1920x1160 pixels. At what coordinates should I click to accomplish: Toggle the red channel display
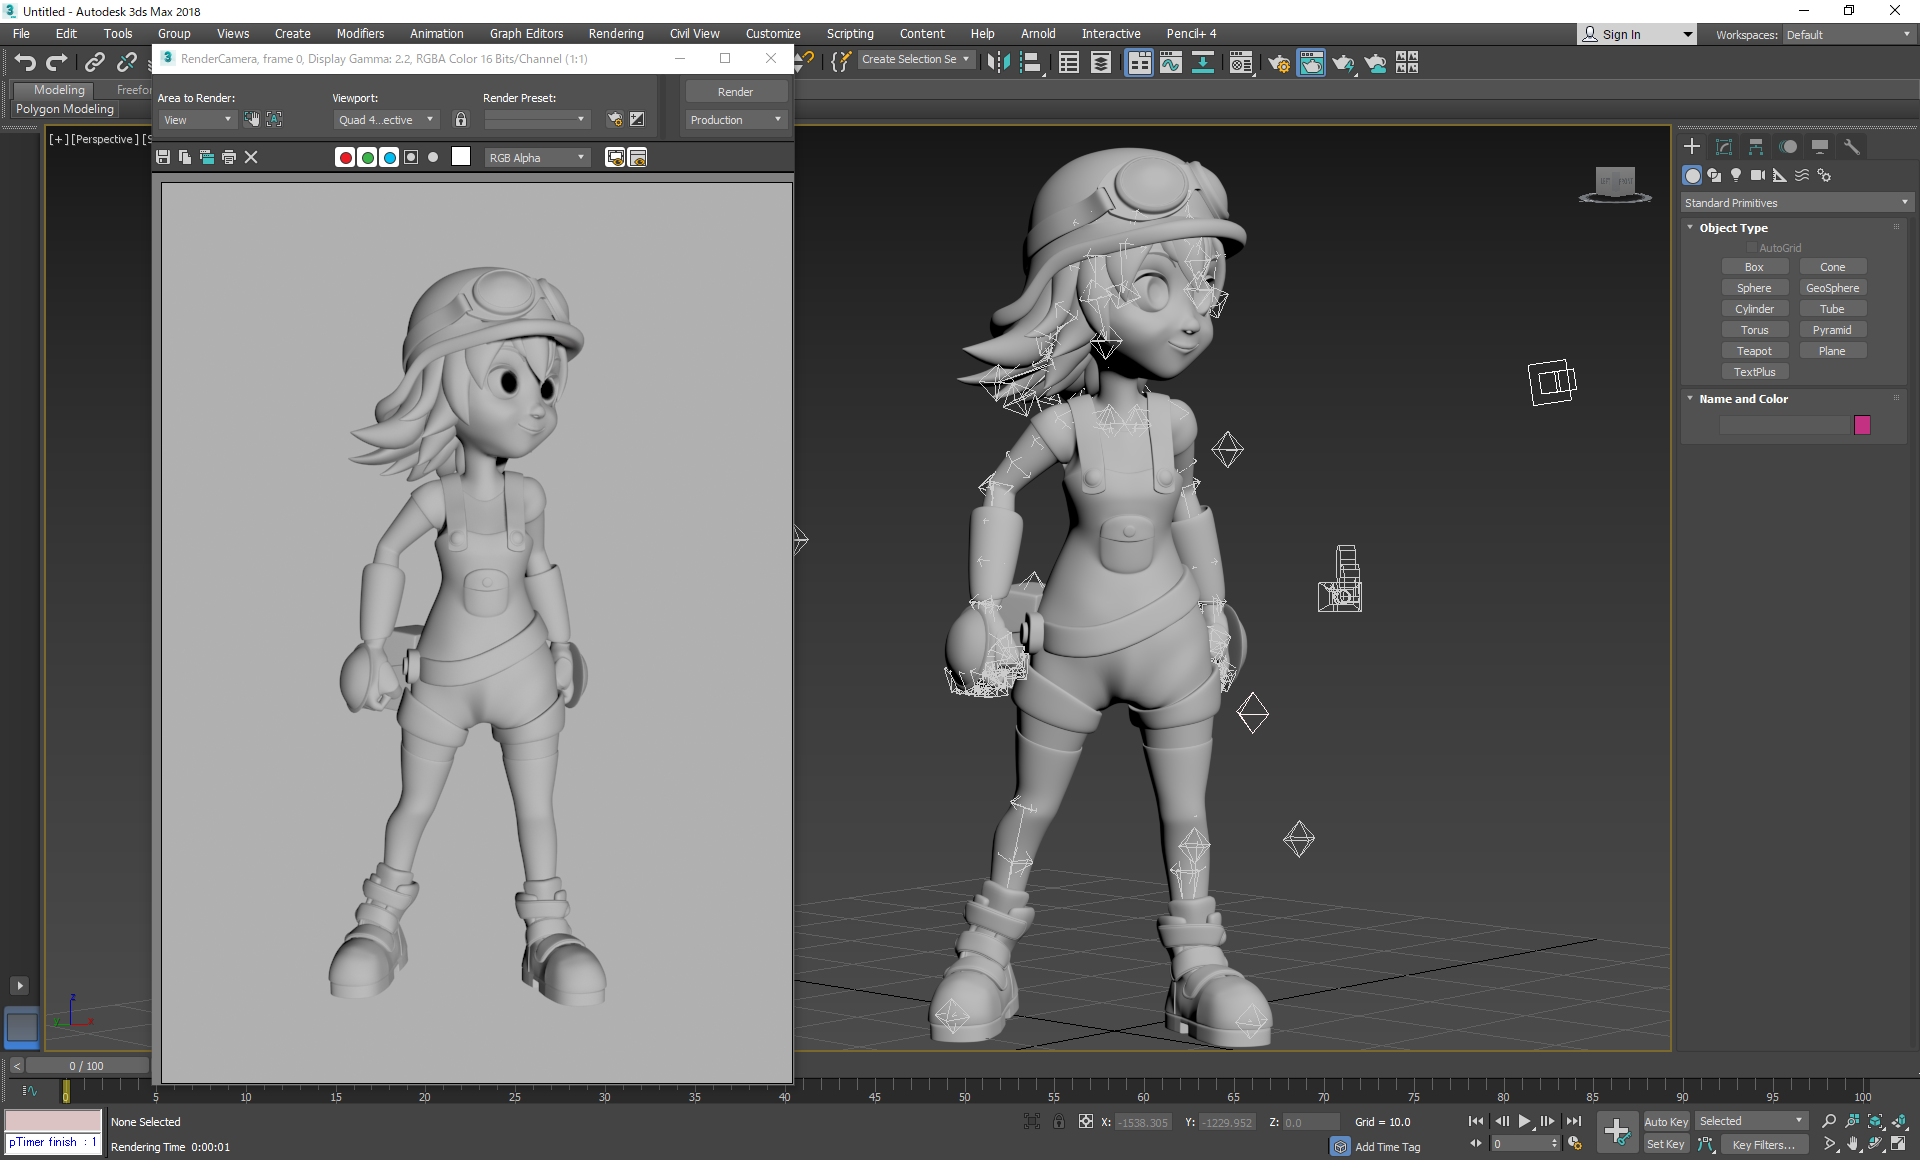[345, 157]
